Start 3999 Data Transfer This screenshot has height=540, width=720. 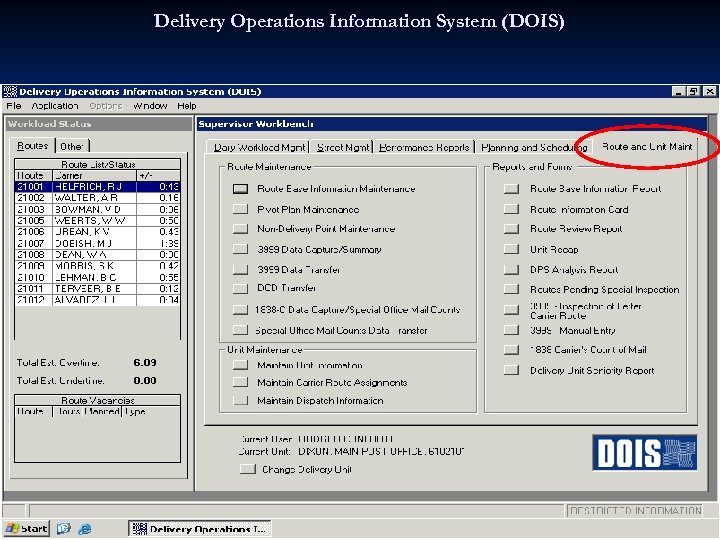240,269
